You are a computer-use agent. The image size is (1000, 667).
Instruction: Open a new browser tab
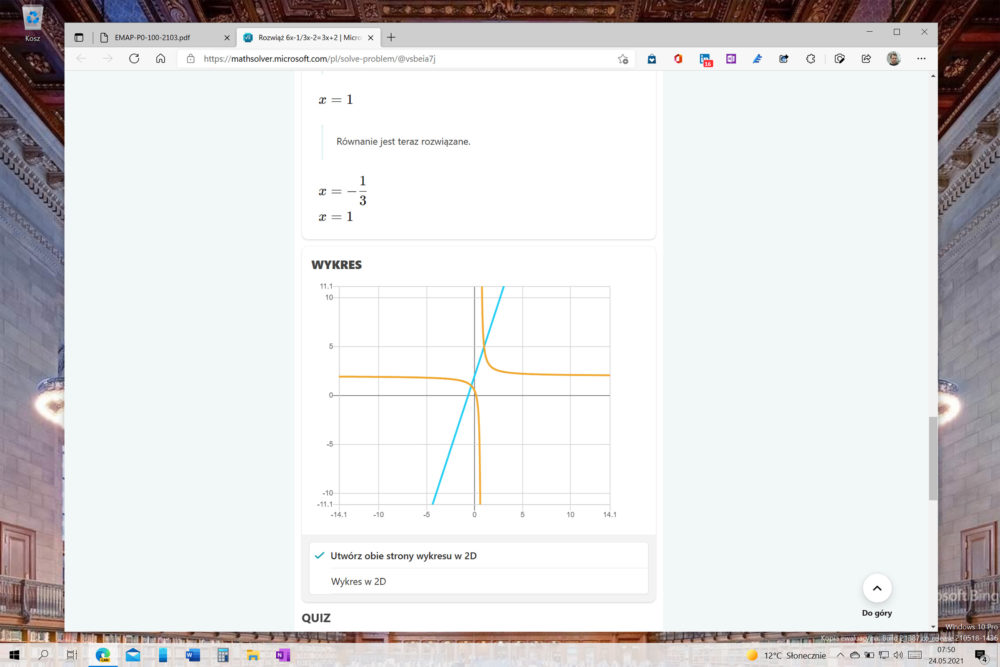click(391, 38)
